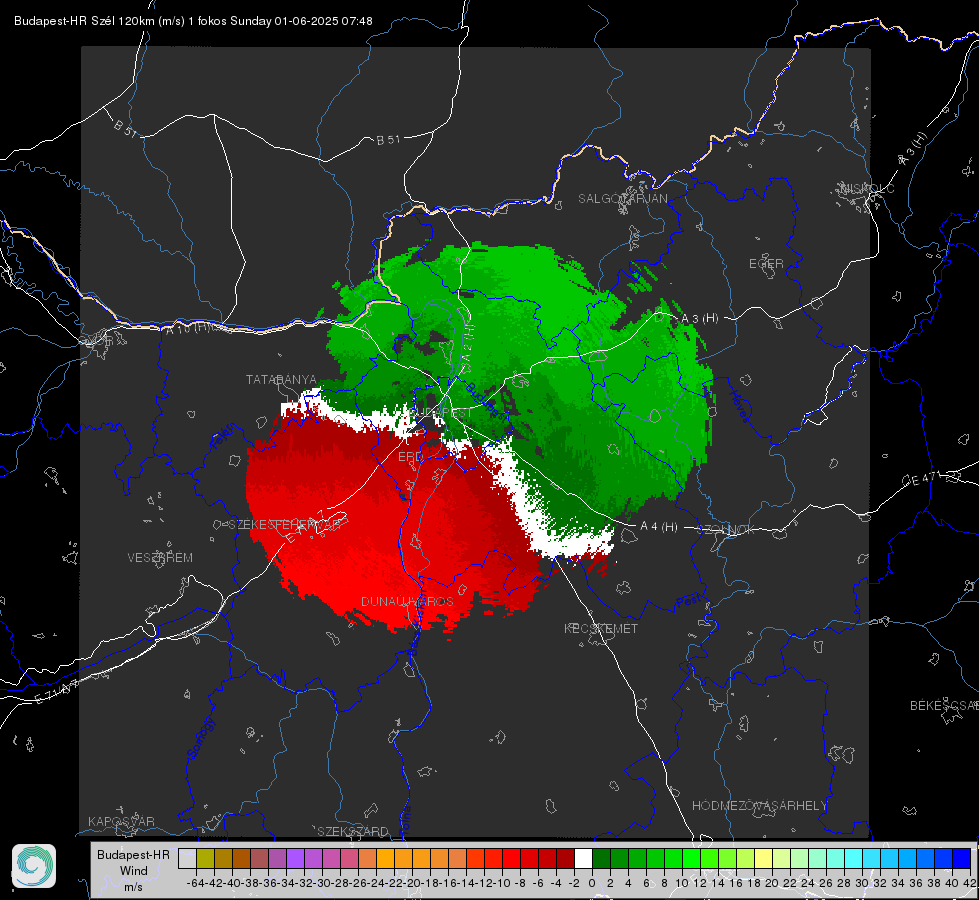Select the brown swatch between -40 and -38
Viewport: 979px width, 900px height.
(241, 858)
